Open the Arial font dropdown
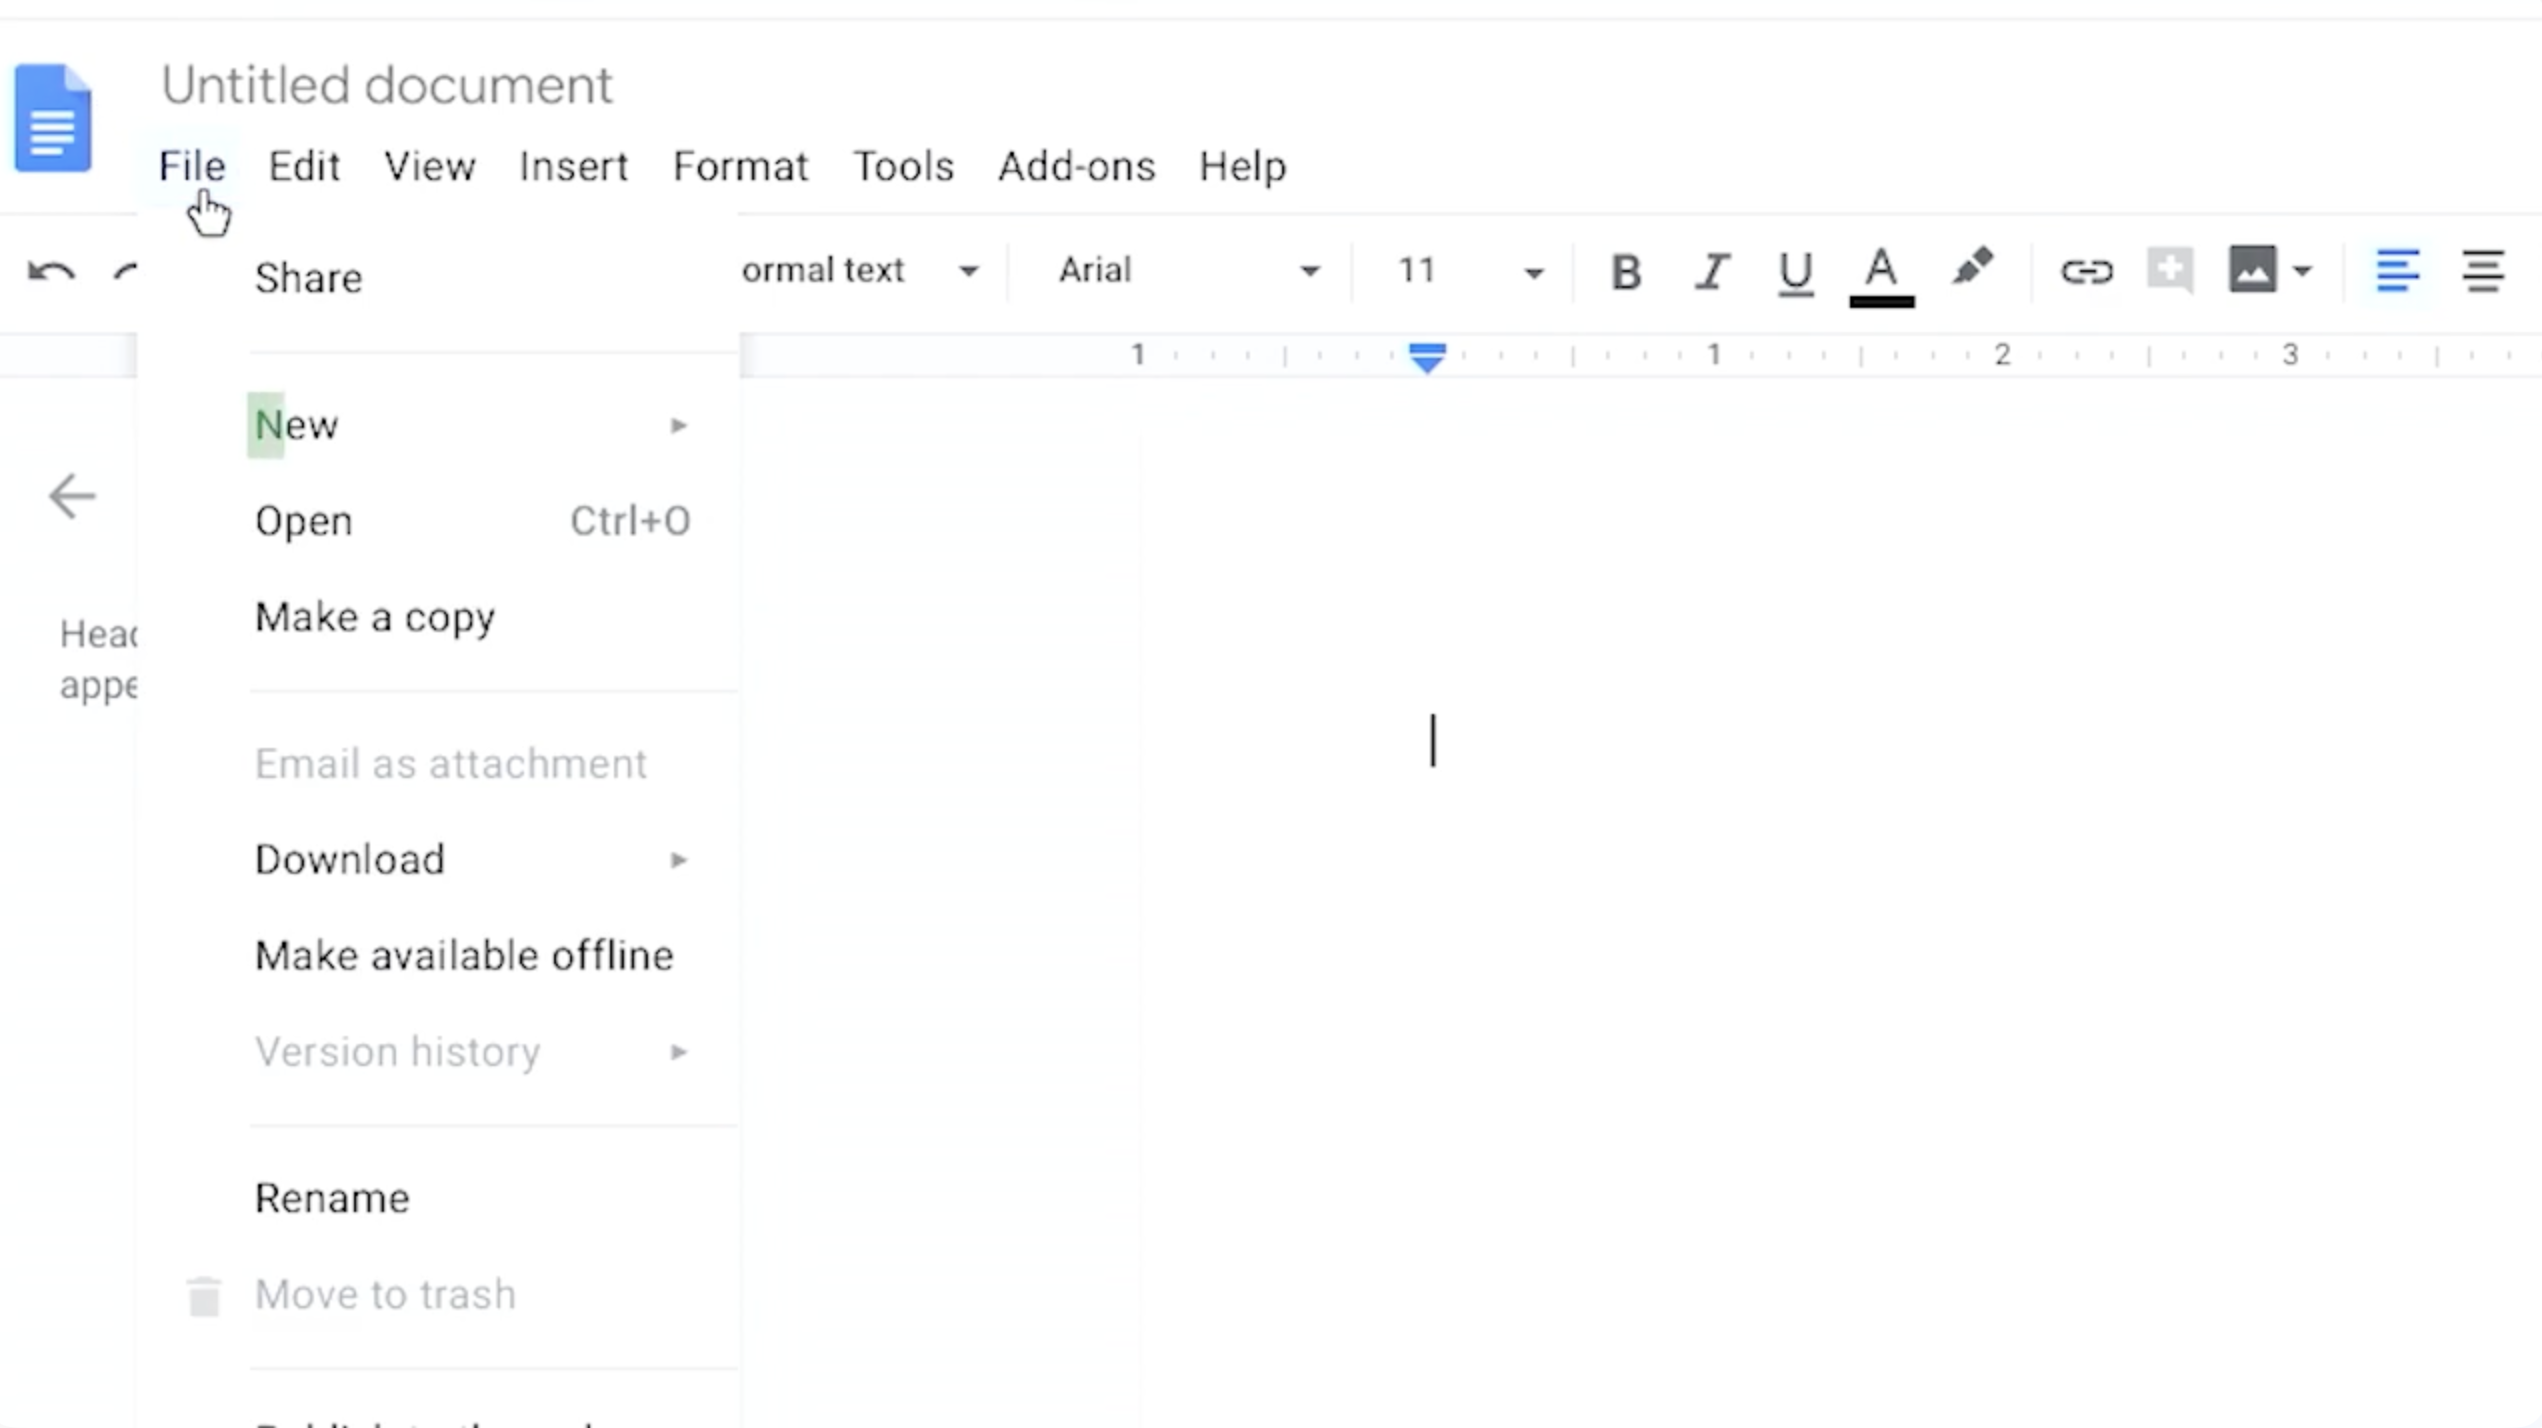Image resolution: width=2542 pixels, height=1428 pixels. 1188,271
